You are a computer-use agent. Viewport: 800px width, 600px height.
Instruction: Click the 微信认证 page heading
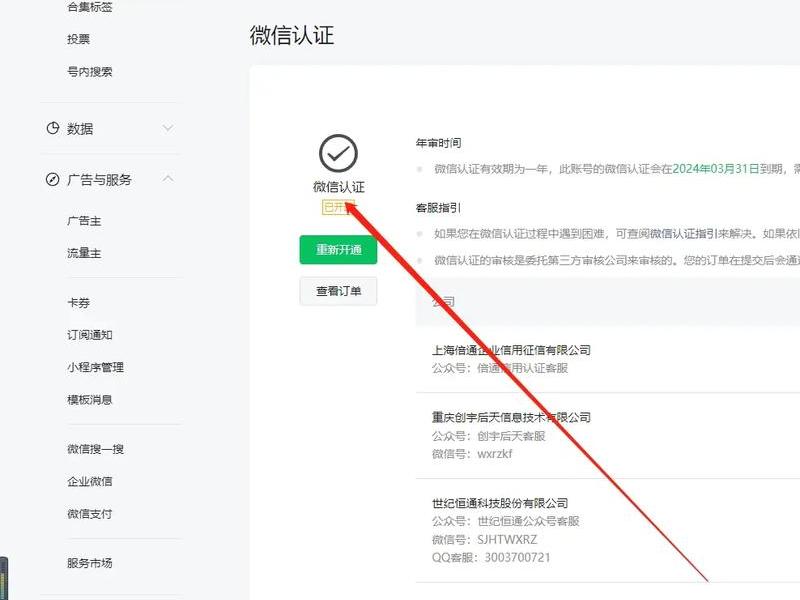click(x=292, y=36)
